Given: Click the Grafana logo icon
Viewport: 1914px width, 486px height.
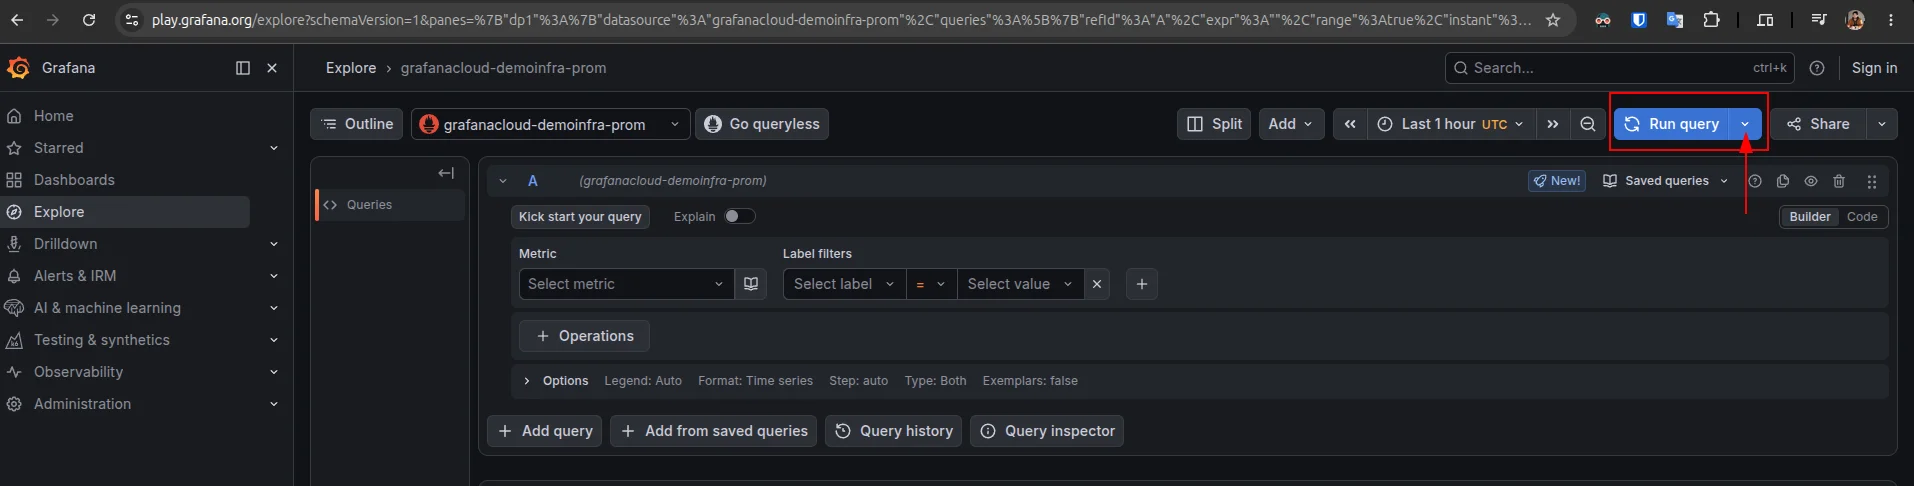Looking at the screenshot, I should pos(18,68).
